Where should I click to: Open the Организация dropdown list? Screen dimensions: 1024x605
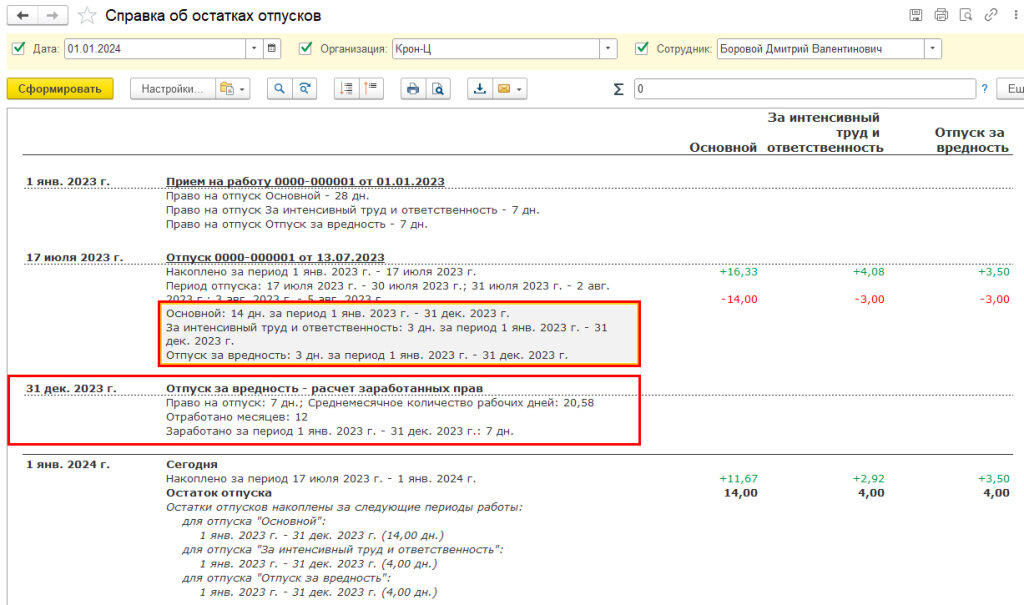click(x=608, y=48)
